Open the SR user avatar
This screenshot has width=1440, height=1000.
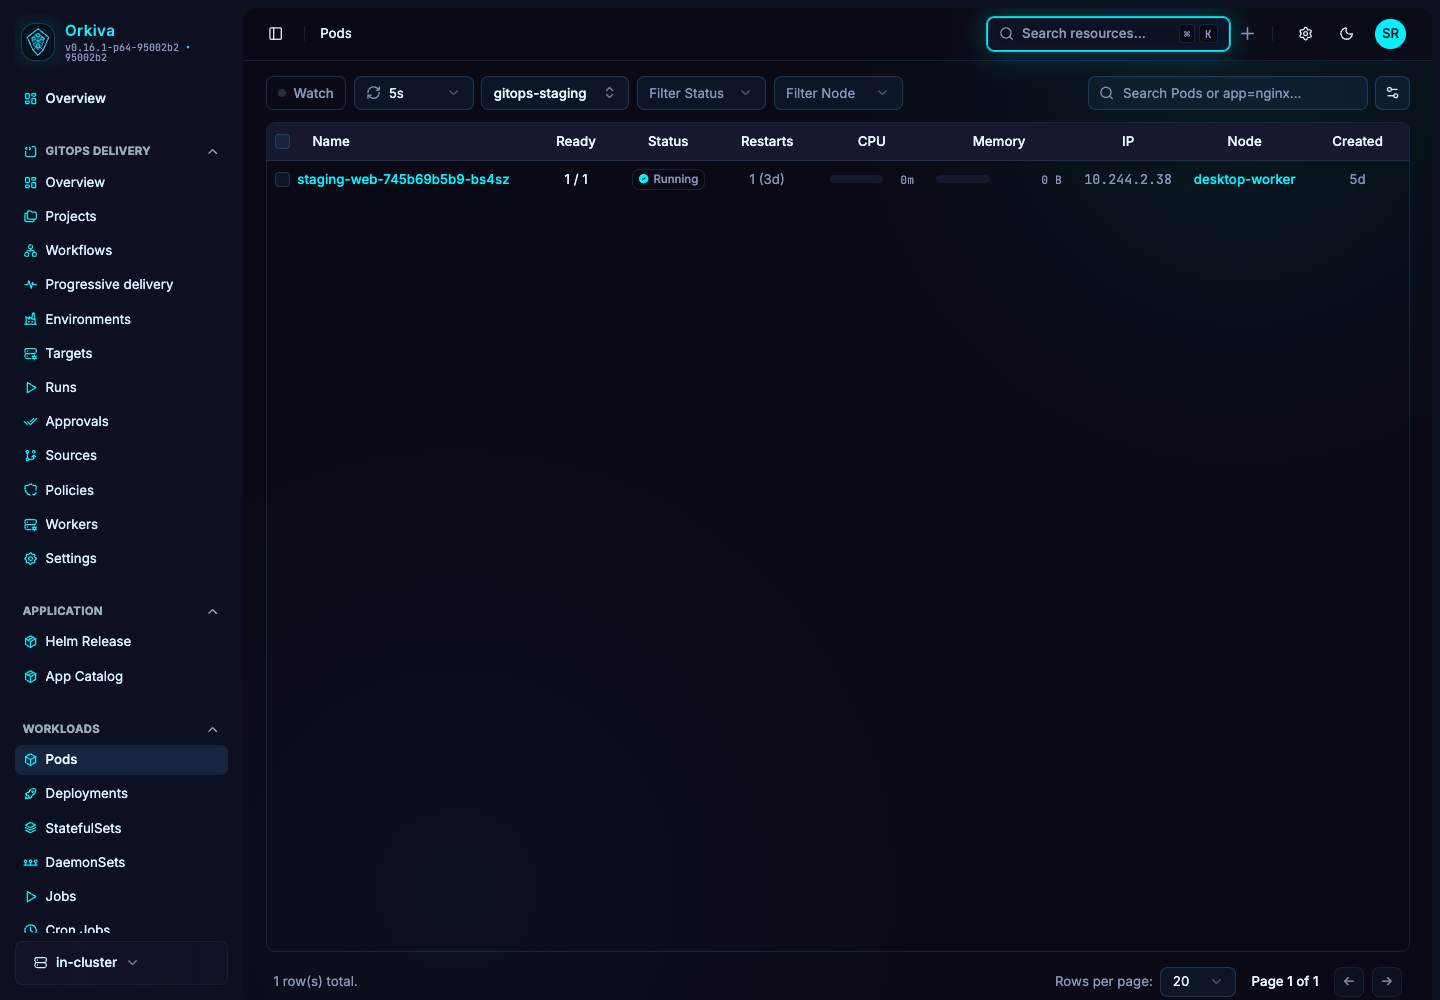(x=1390, y=34)
